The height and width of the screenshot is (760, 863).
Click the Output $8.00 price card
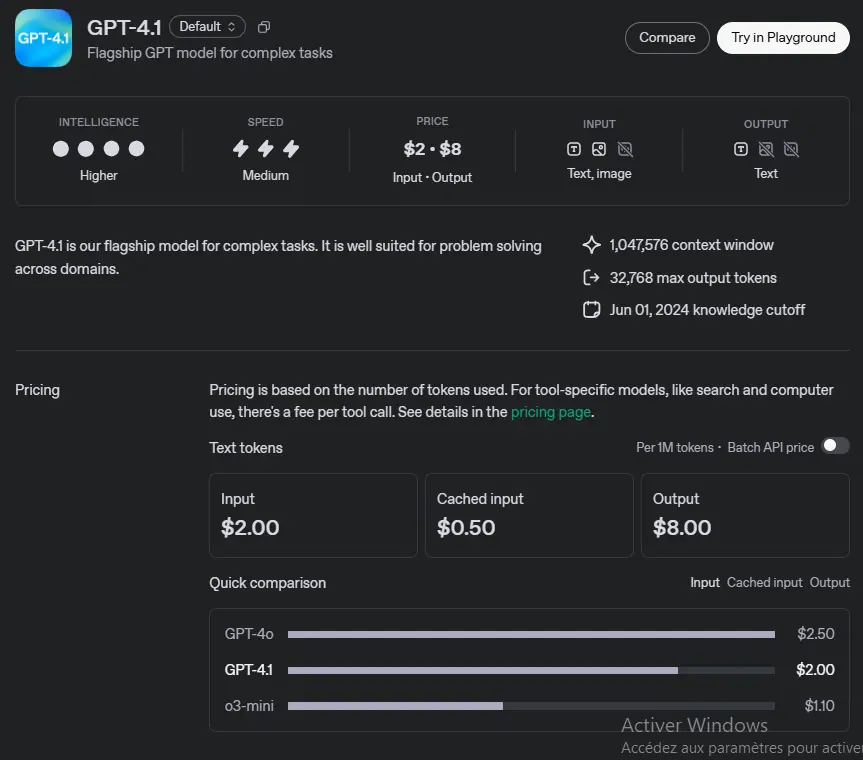point(745,516)
